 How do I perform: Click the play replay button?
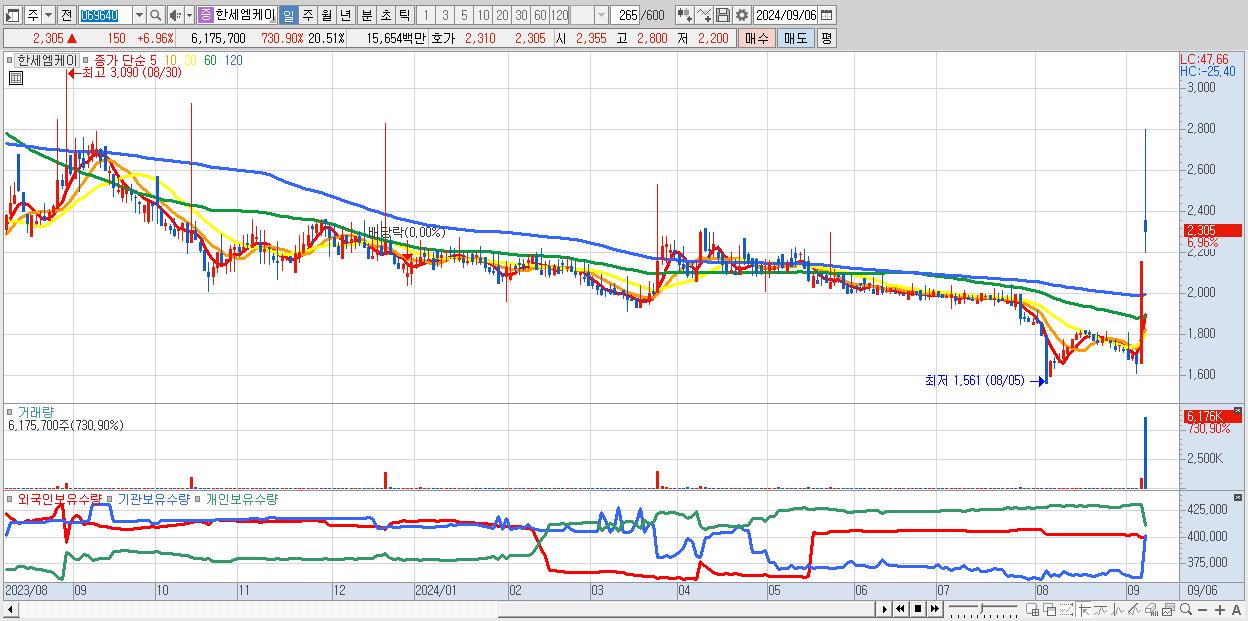coord(885,609)
